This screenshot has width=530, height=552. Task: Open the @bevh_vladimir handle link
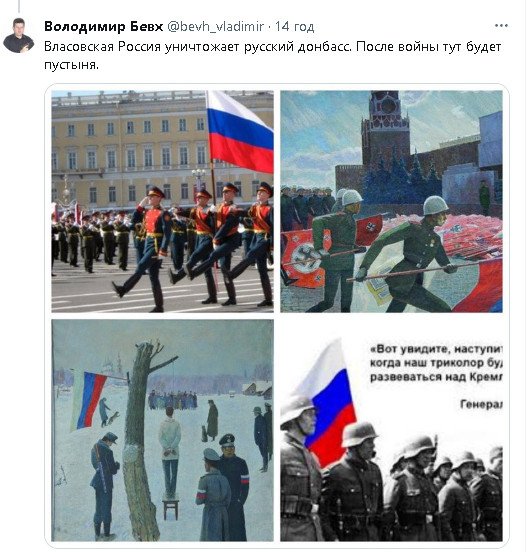[x=215, y=26]
